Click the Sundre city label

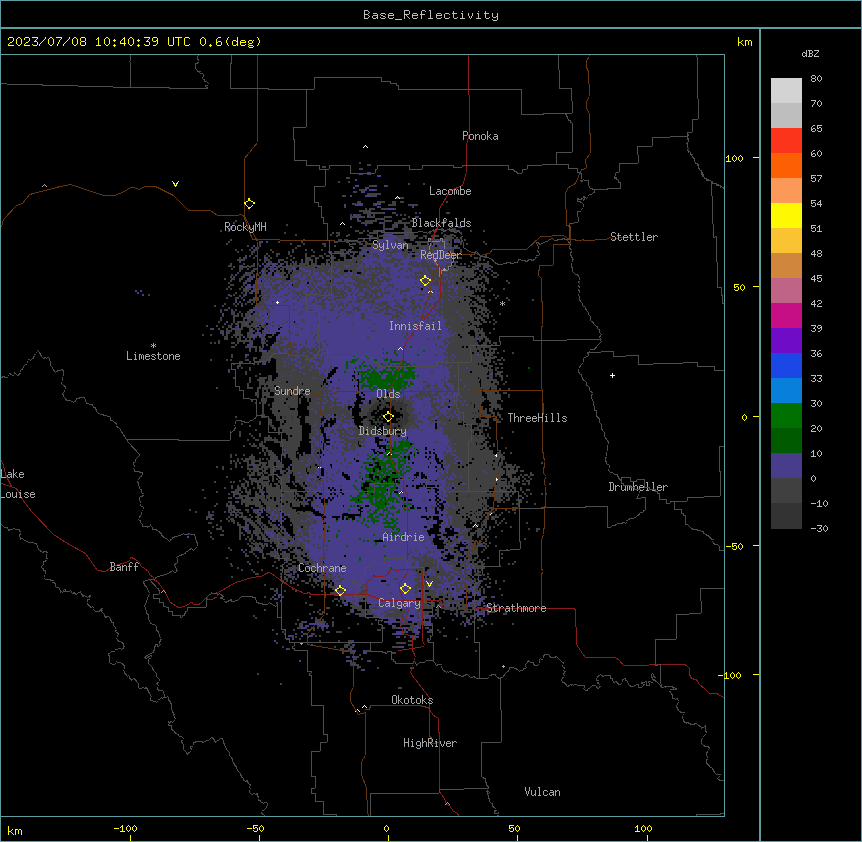click(292, 391)
